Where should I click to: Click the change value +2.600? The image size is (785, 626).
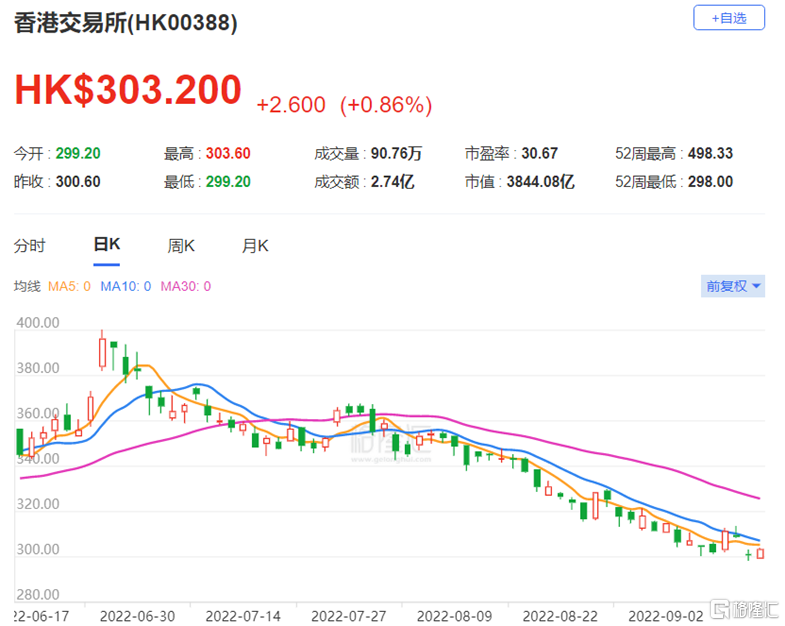click(x=291, y=105)
